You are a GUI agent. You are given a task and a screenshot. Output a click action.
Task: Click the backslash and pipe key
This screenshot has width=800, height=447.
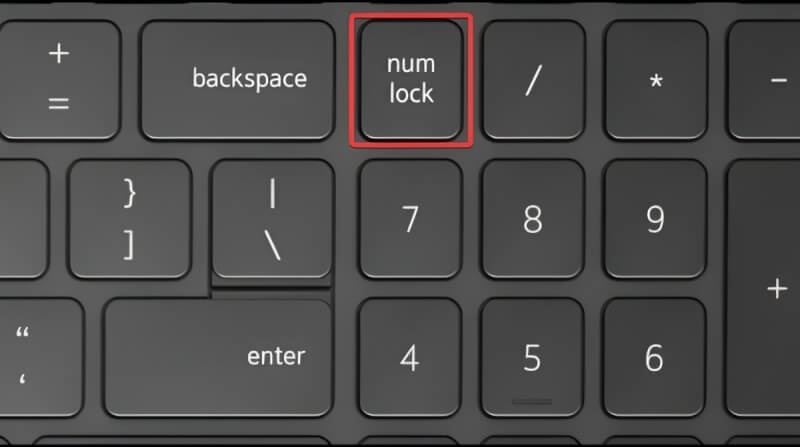pos(272,219)
